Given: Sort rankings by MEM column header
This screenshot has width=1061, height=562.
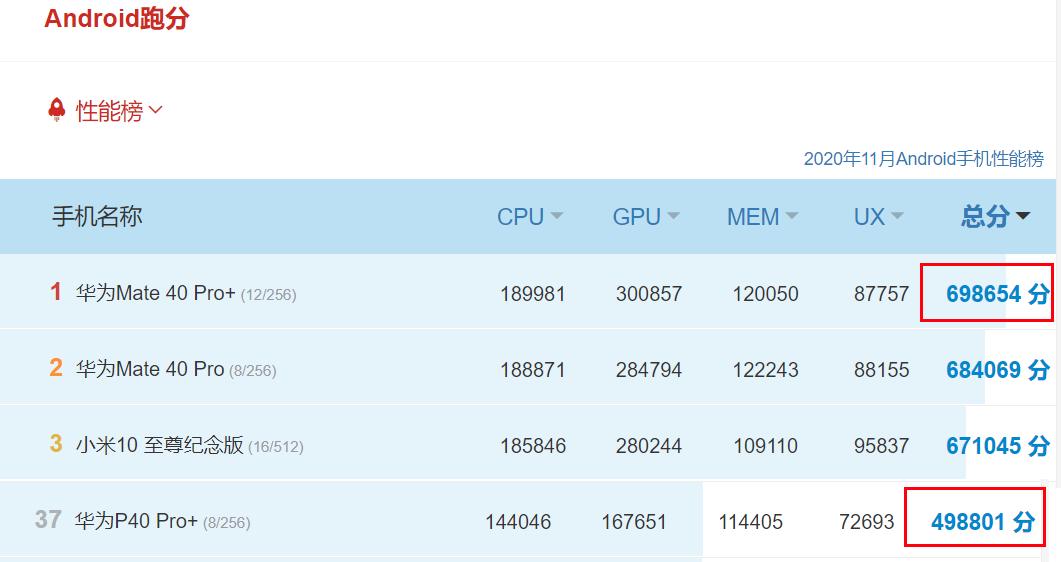Looking at the screenshot, I should coord(761,217).
